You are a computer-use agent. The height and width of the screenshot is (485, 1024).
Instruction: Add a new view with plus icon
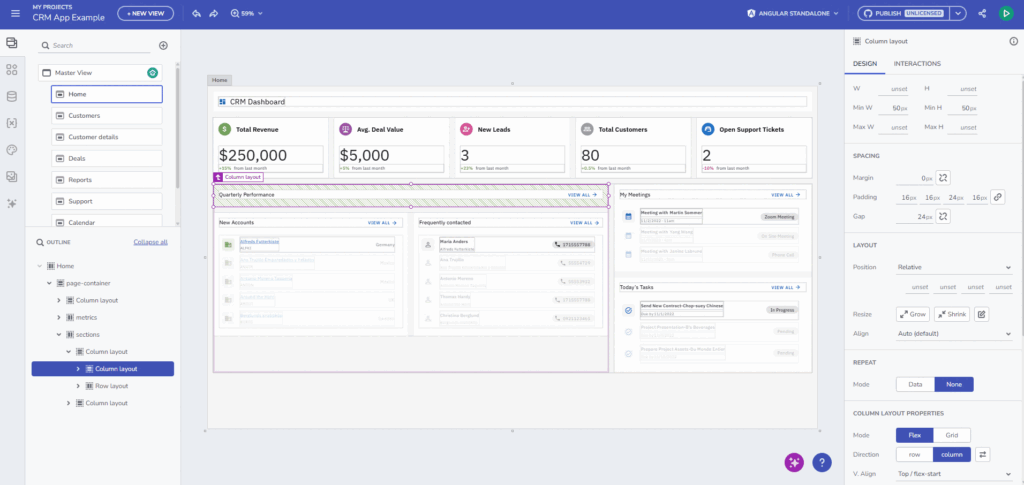coord(163,46)
